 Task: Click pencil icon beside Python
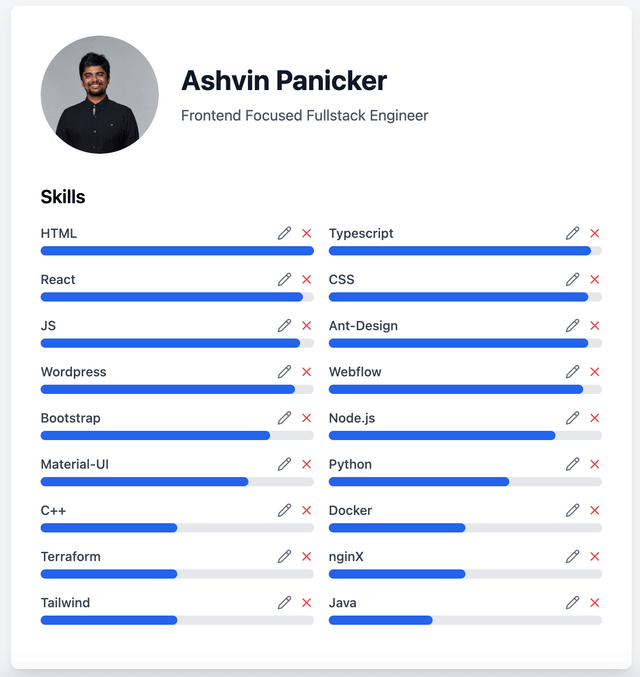[x=573, y=464]
